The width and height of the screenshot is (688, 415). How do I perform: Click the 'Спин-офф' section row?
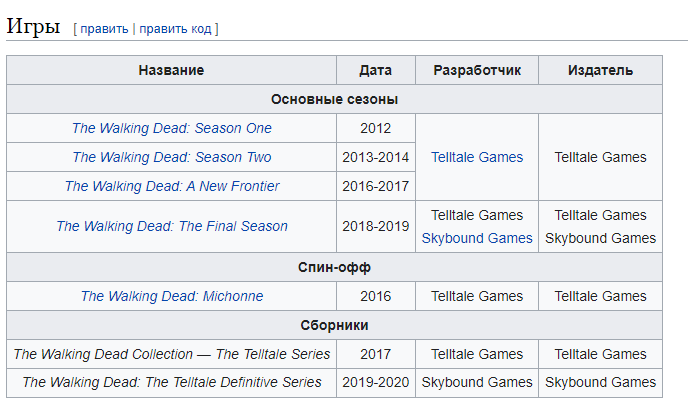point(334,267)
